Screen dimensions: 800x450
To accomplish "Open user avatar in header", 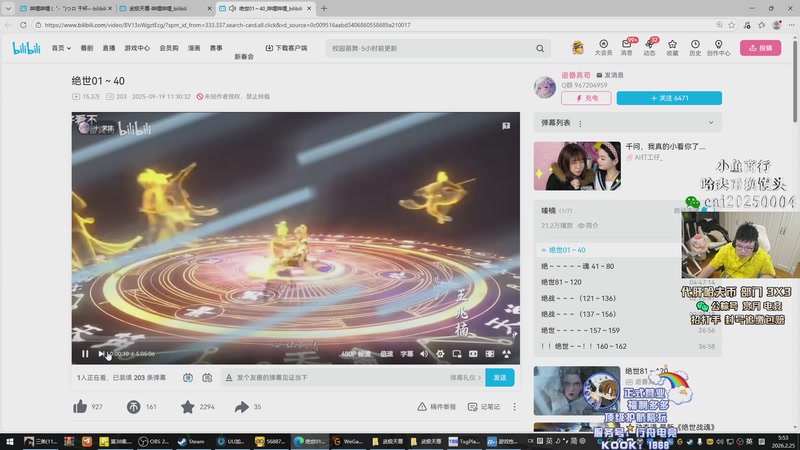I will pos(578,48).
